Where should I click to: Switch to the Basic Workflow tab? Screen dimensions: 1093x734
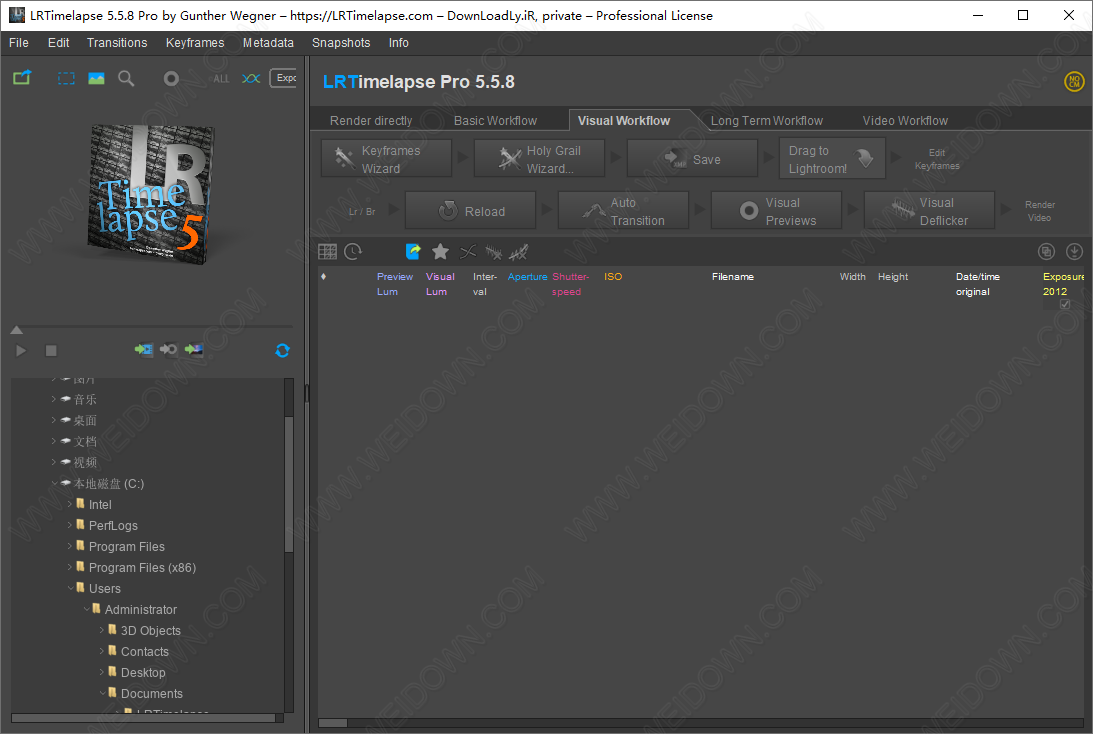pos(495,120)
